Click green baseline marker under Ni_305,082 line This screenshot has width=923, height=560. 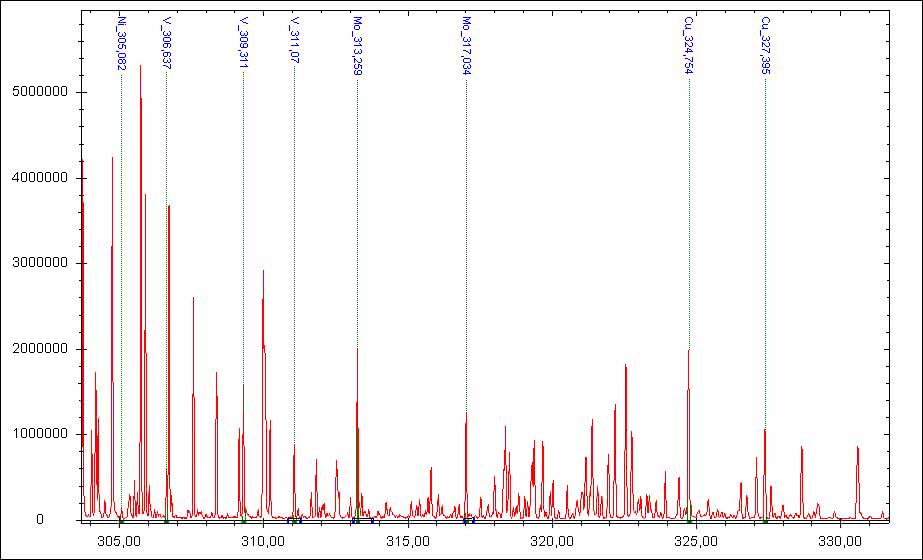coord(121,521)
